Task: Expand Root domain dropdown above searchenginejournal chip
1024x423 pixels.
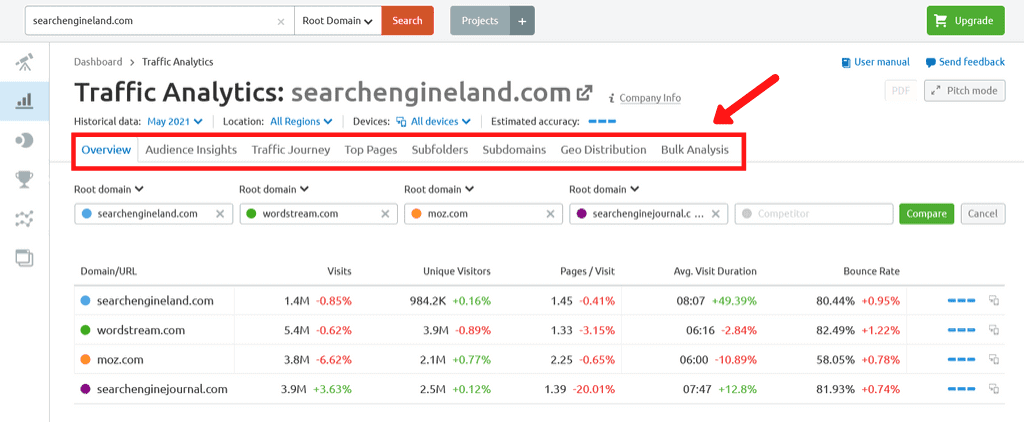Action: coord(605,189)
